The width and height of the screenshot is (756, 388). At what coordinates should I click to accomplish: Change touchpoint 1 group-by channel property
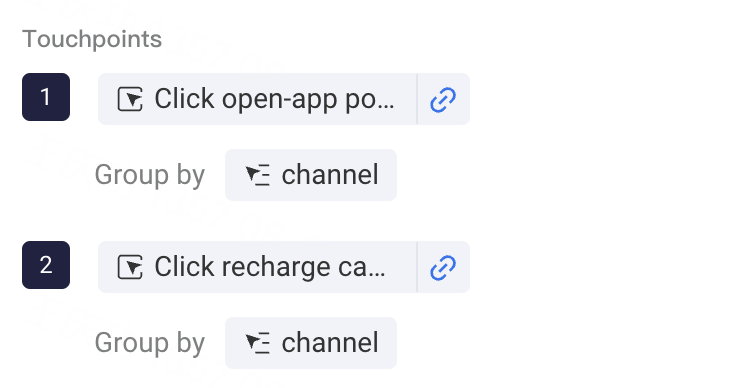tap(311, 175)
